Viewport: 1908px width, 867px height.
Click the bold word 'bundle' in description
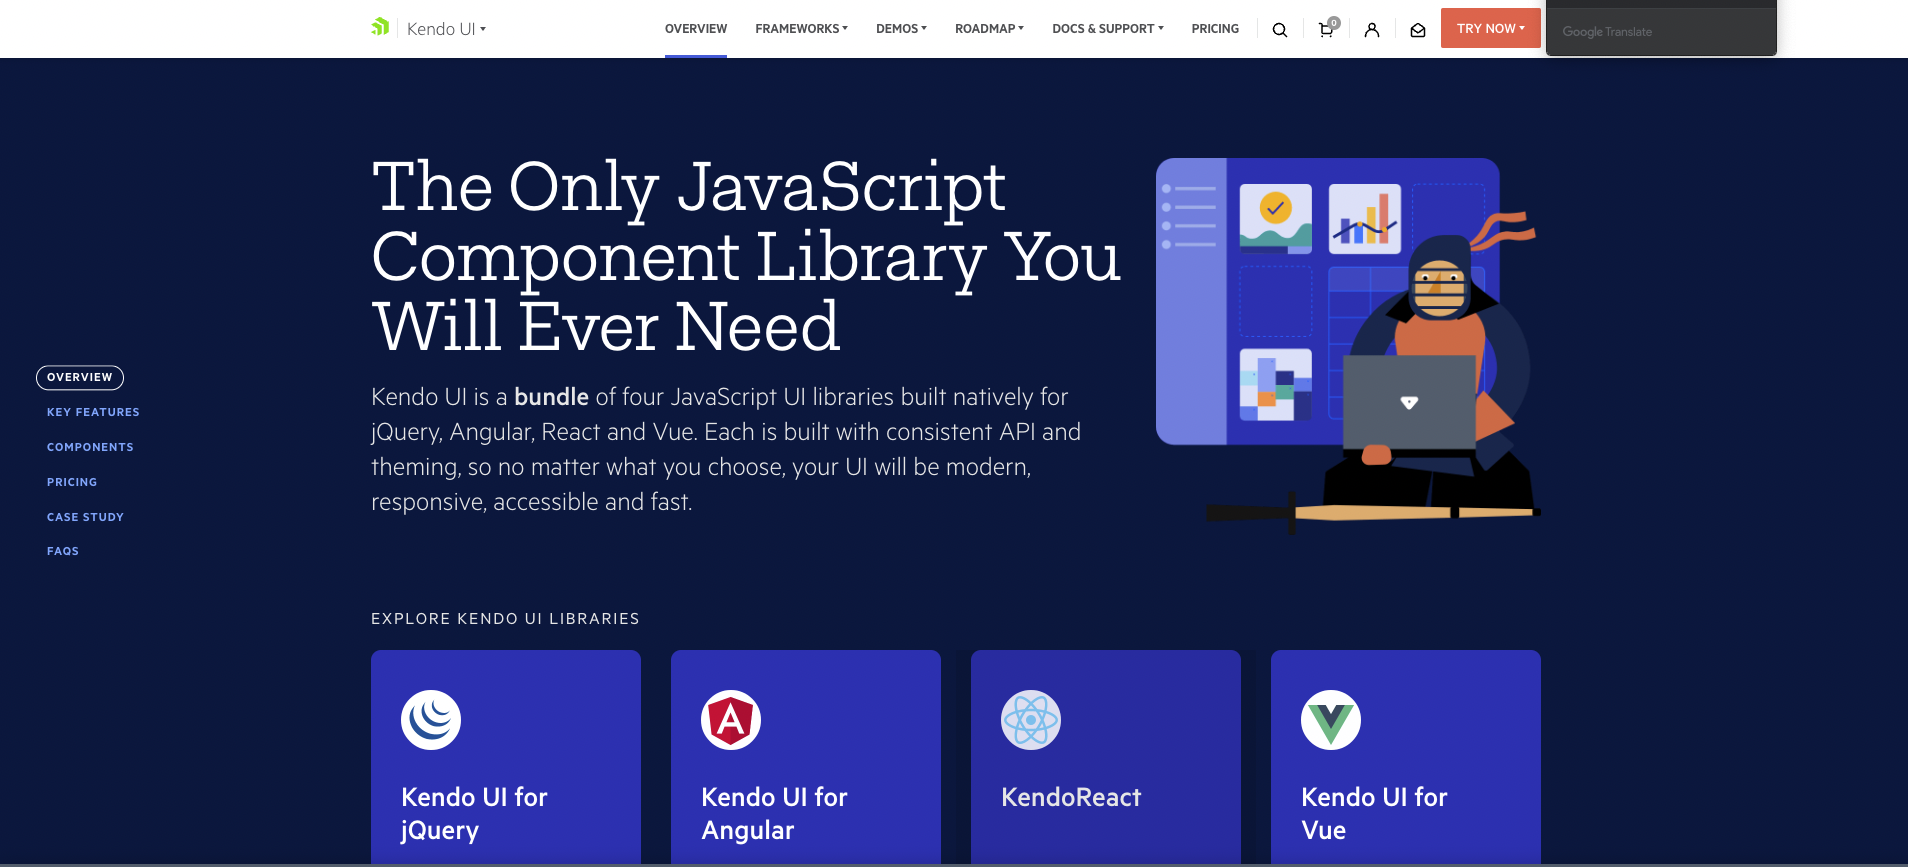(551, 397)
